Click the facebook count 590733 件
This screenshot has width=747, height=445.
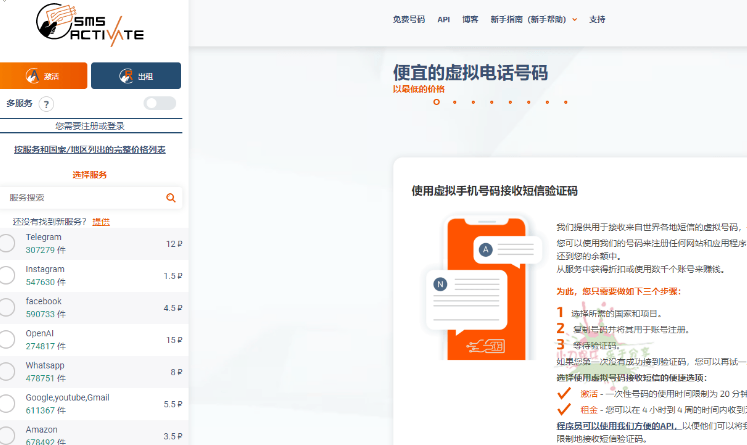pyautogui.click(x=46, y=314)
